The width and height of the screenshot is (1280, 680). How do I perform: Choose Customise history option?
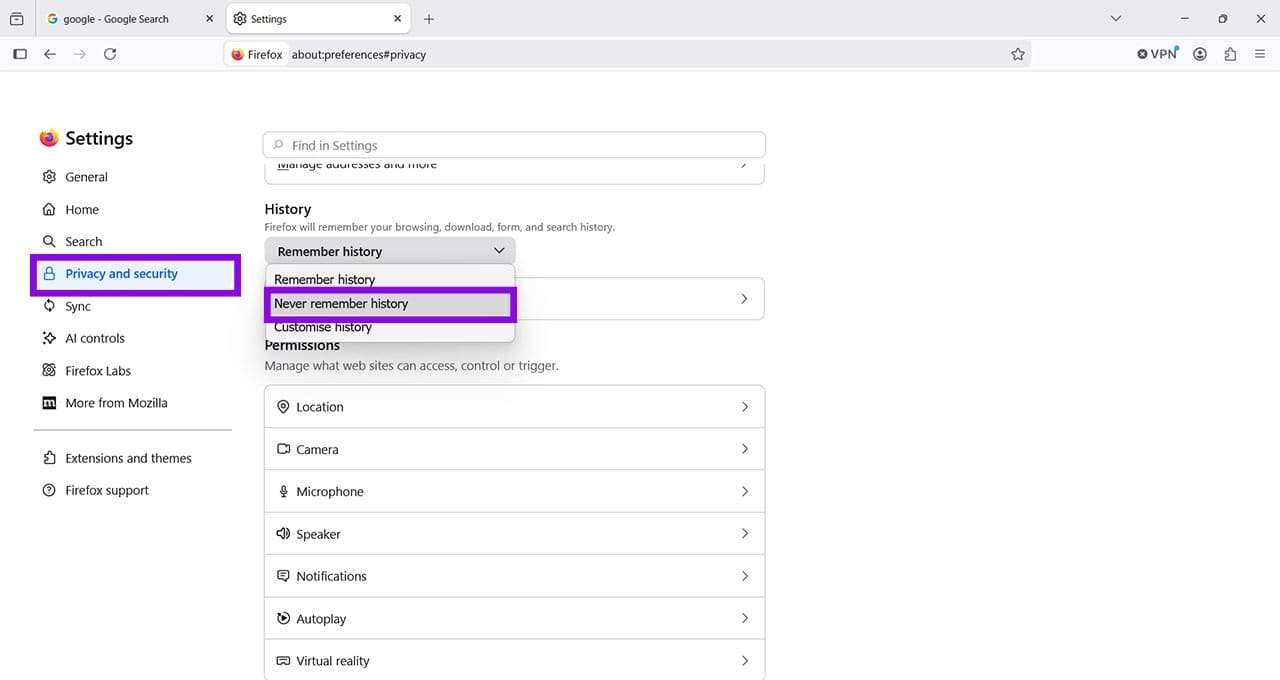point(390,327)
